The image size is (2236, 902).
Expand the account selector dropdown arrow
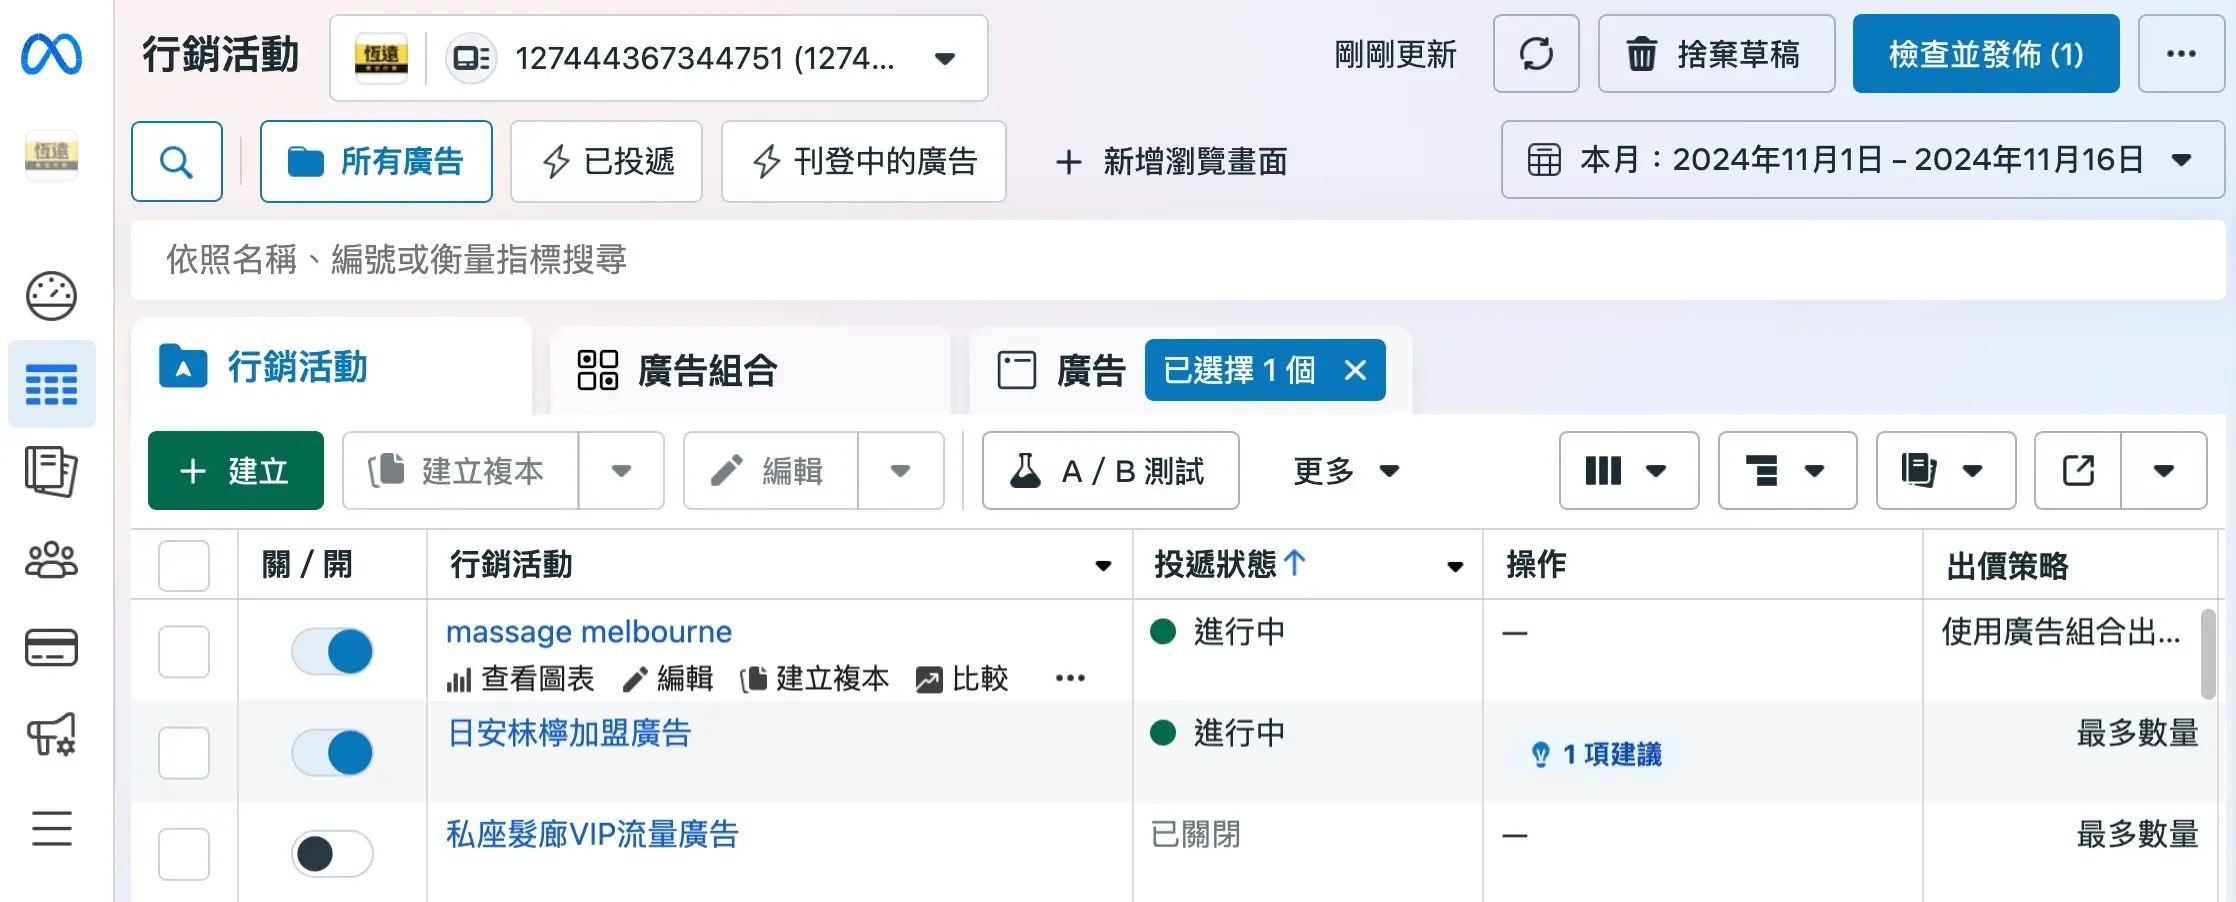(x=944, y=58)
